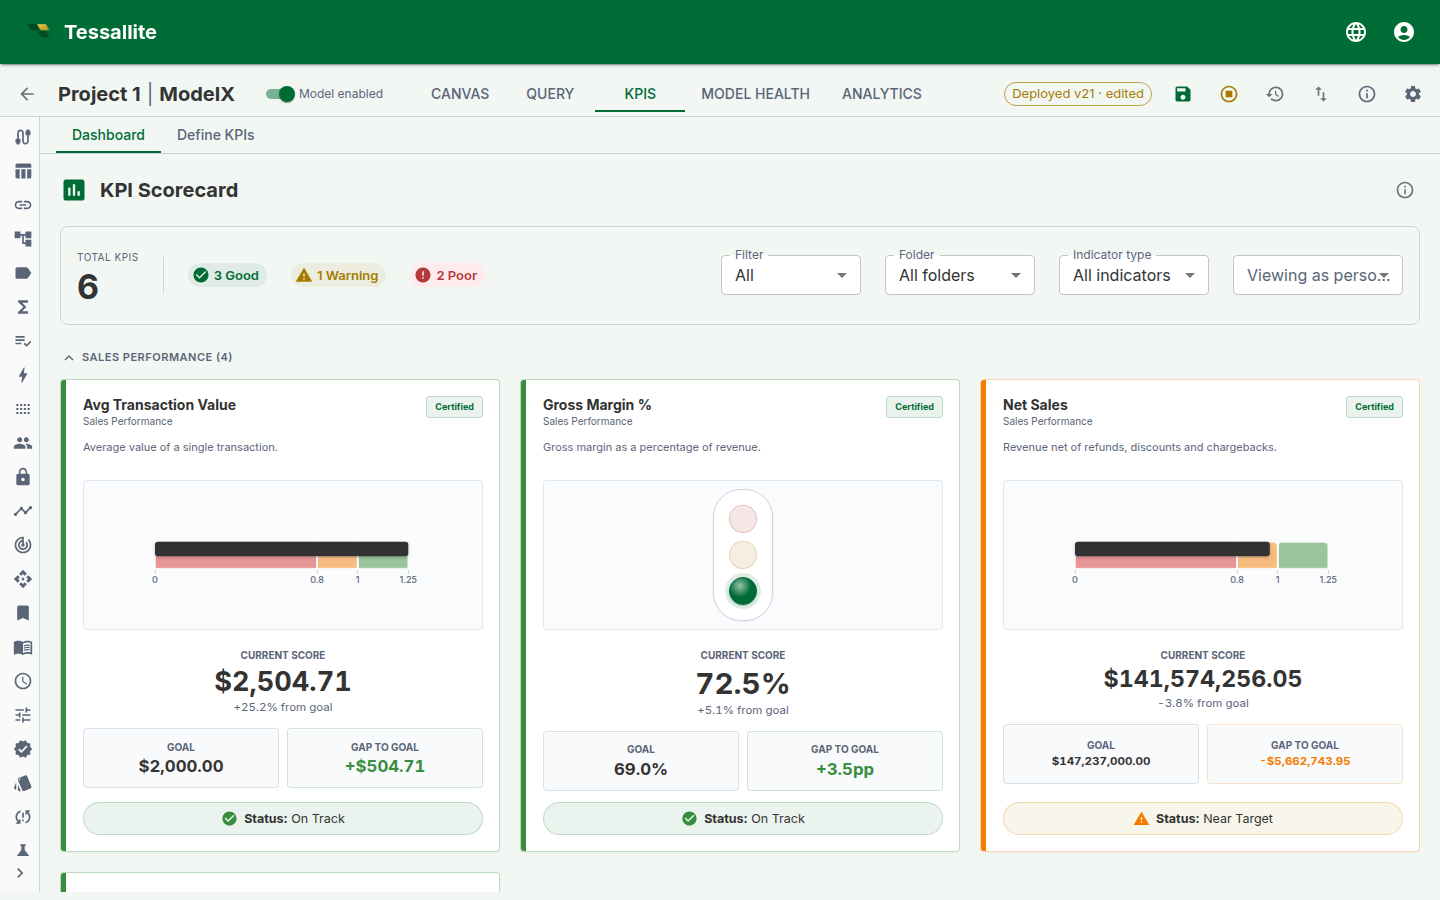Viewport: 1440px width, 900px height.
Task: Switch to the ANALYTICS tab
Action: pyautogui.click(x=882, y=94)
